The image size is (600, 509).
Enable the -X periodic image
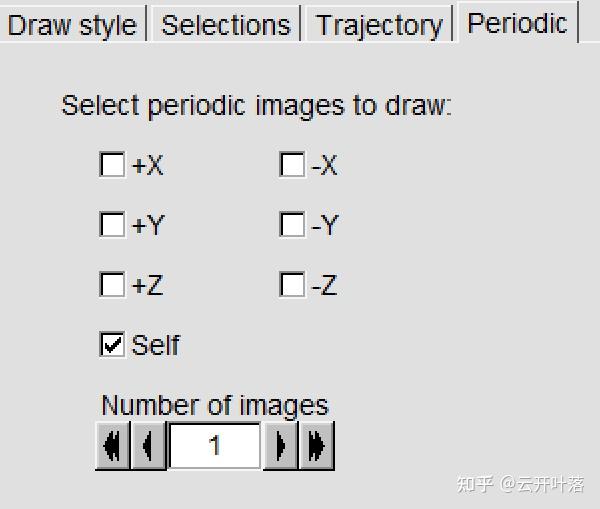click(292, 165)
